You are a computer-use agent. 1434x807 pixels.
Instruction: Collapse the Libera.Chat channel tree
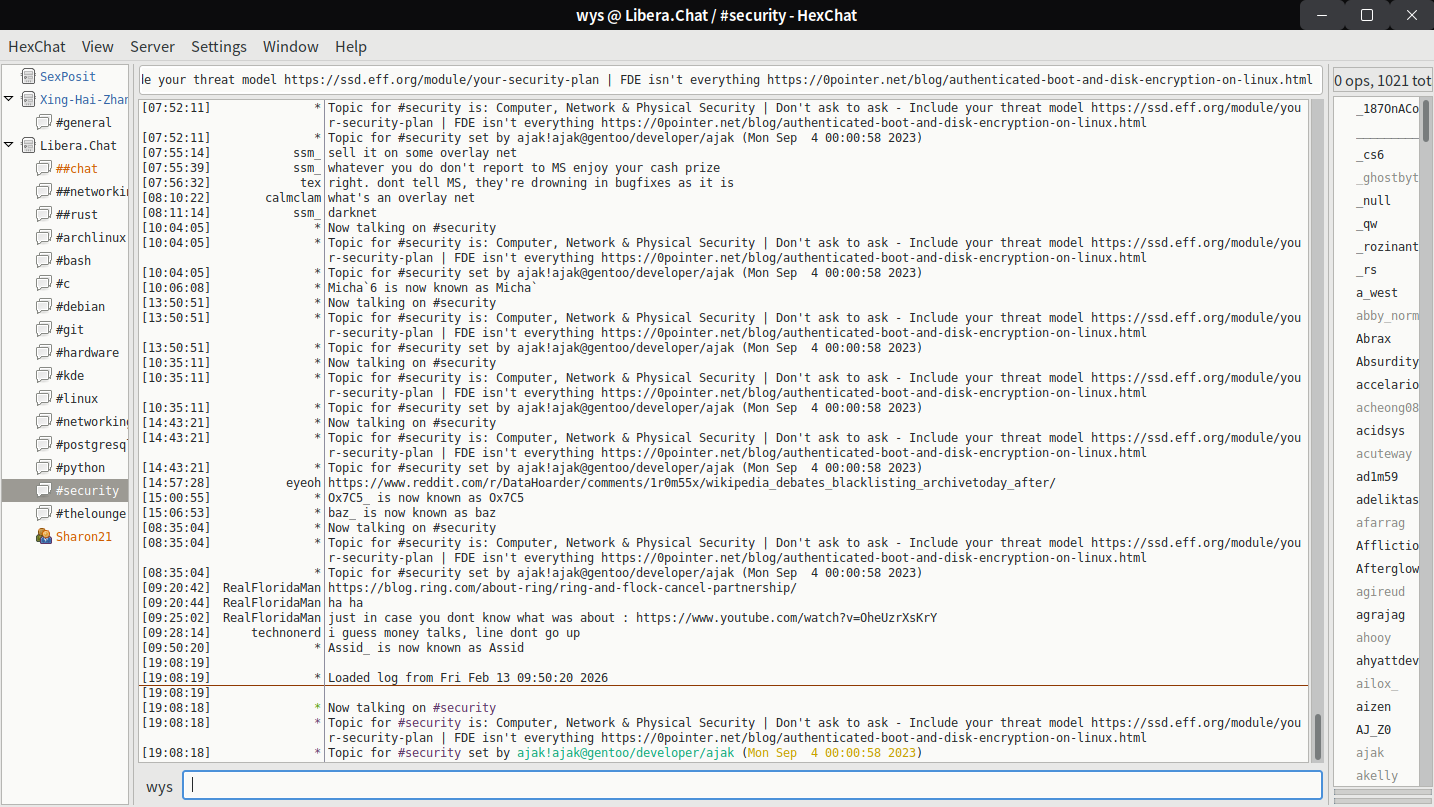[9, 145]
